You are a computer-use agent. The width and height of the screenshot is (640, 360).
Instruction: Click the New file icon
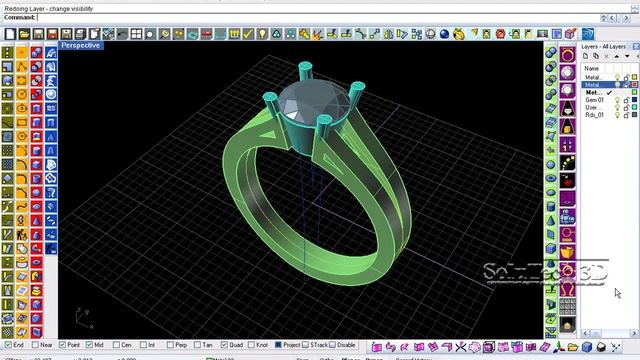10,34
